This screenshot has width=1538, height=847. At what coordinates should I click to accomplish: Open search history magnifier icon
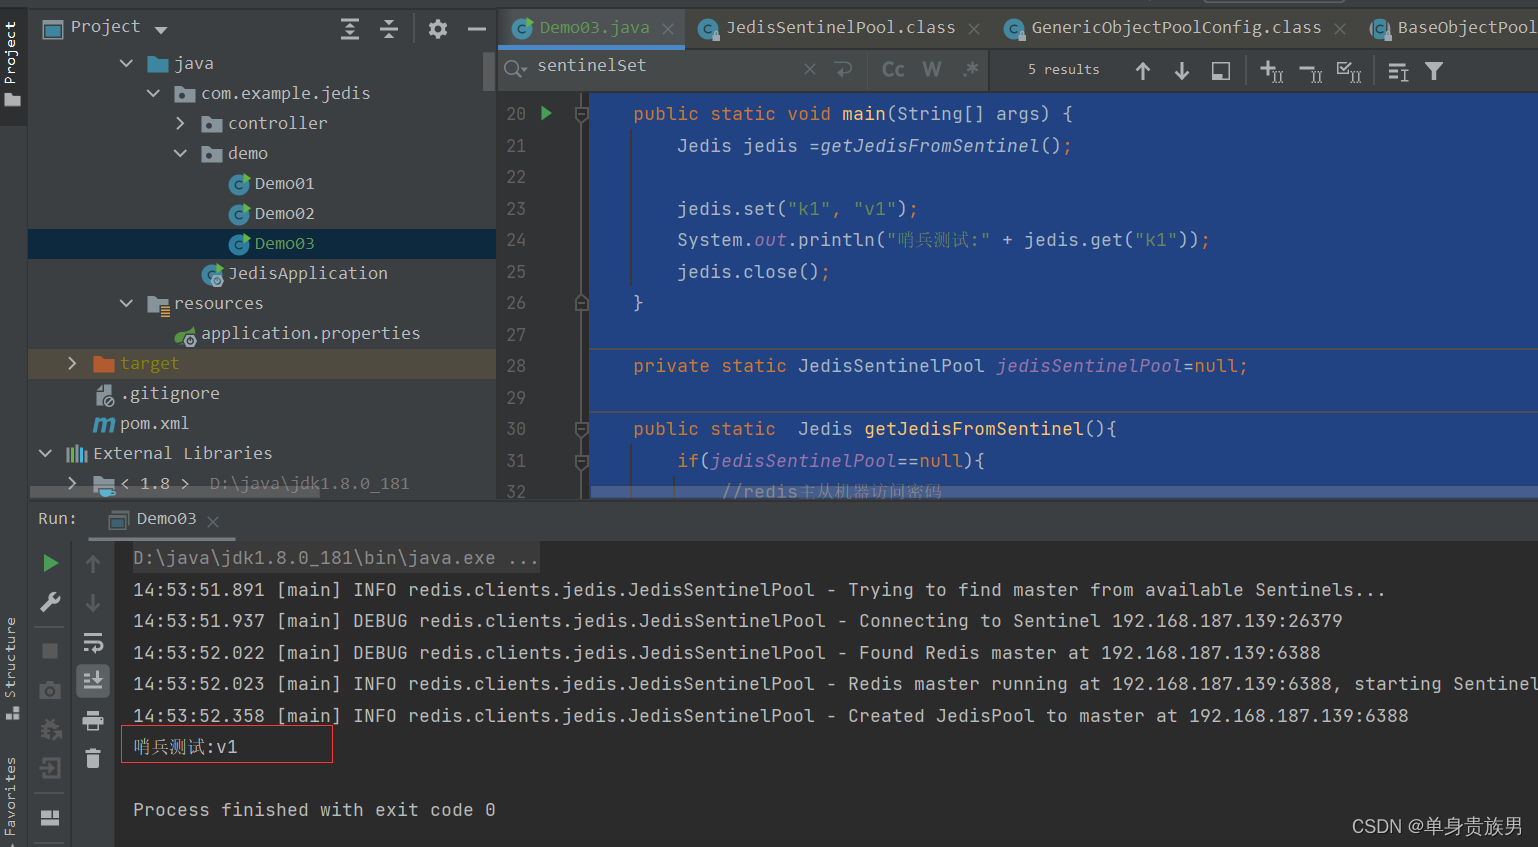coord(515,68)
